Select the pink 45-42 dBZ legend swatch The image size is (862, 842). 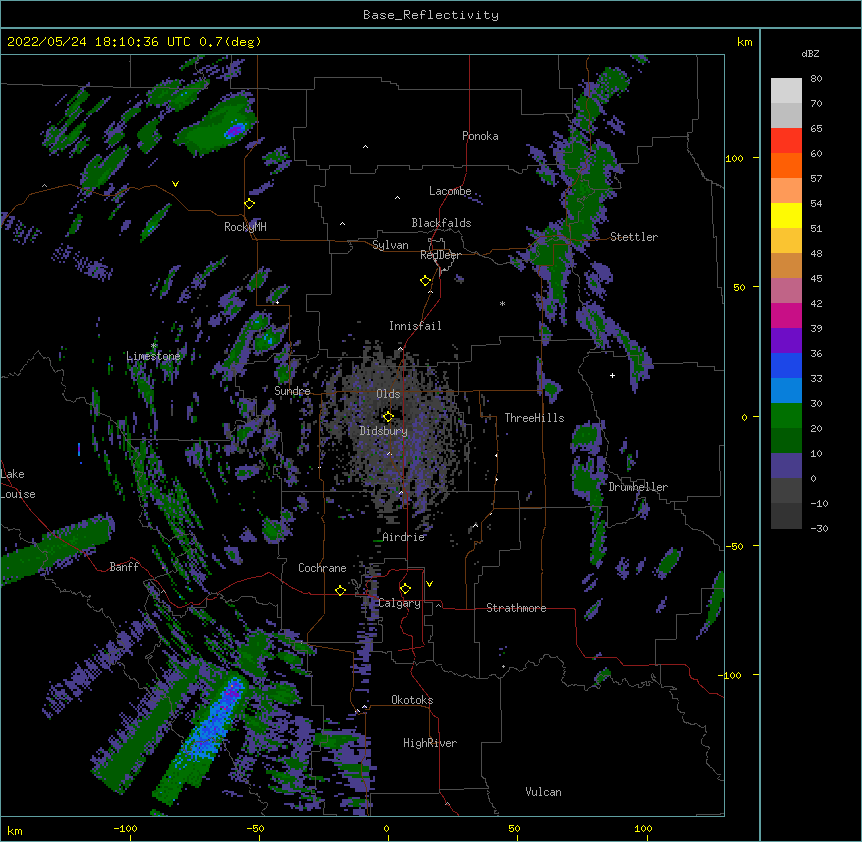tap(786, 290)
